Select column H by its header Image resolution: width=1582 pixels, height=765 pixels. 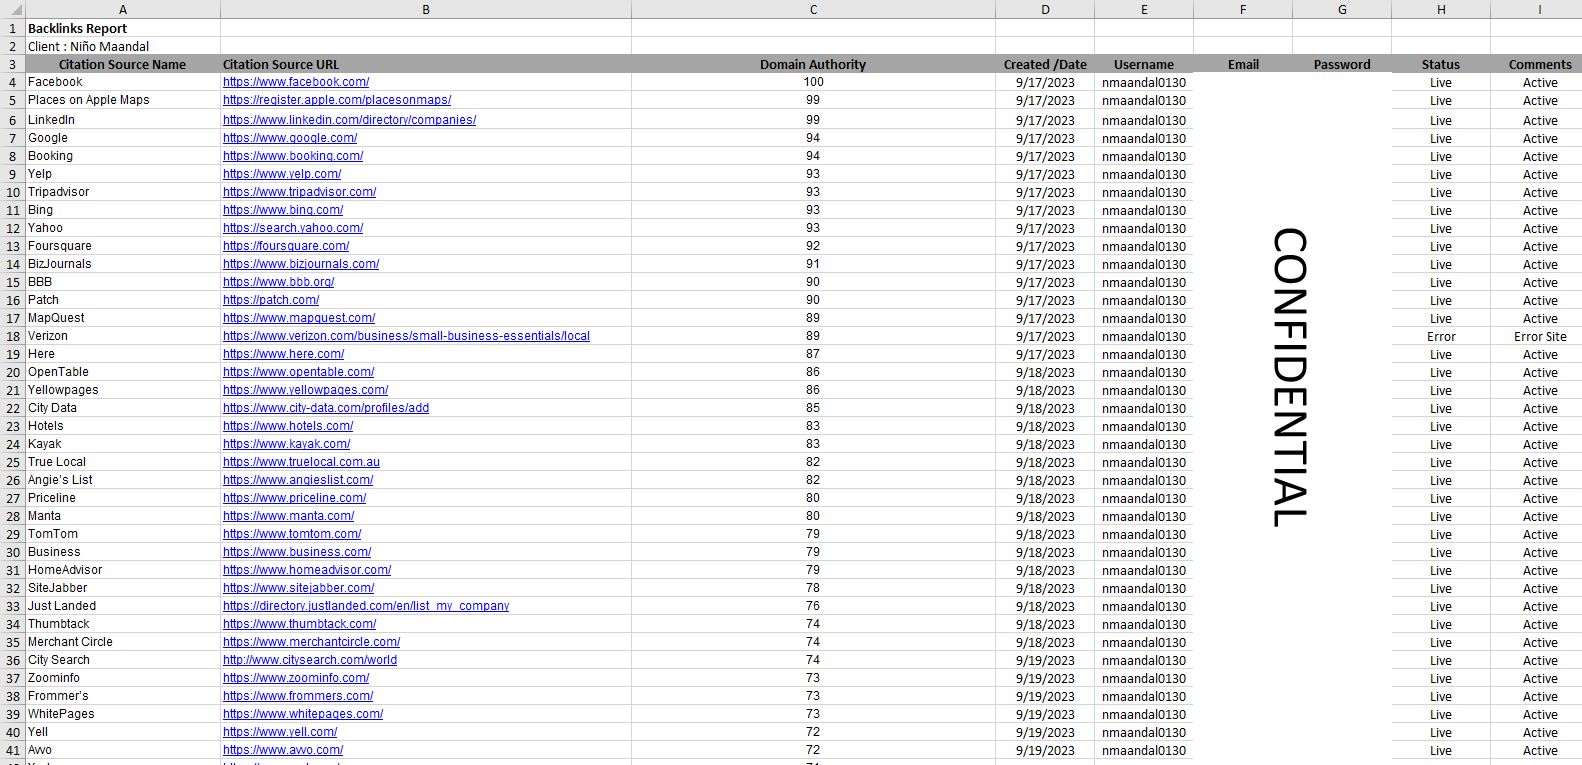pos(1441,9)
